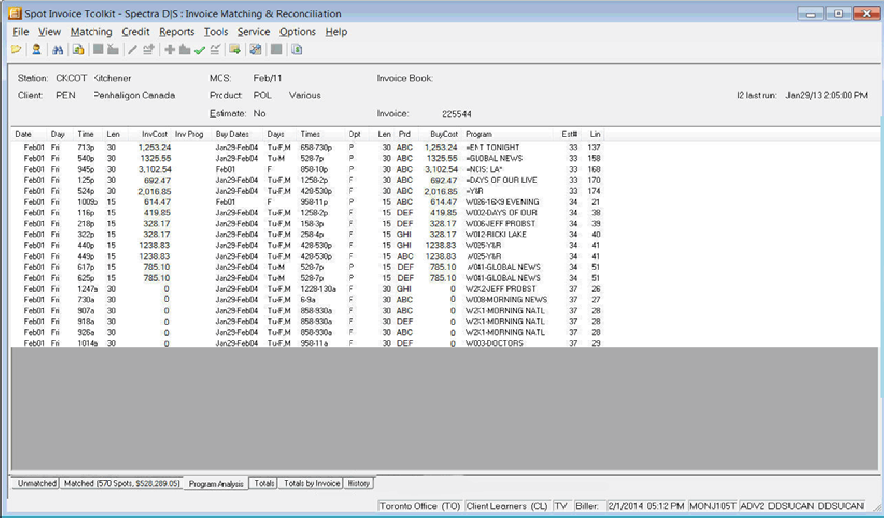Click the InvCost value 2,016.85
Screen dimensions: 884x518
[154, 191]
